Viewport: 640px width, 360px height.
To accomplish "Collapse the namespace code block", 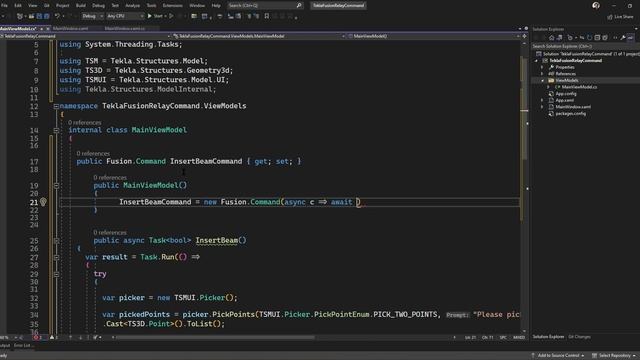I will click(x=56, y=106).
